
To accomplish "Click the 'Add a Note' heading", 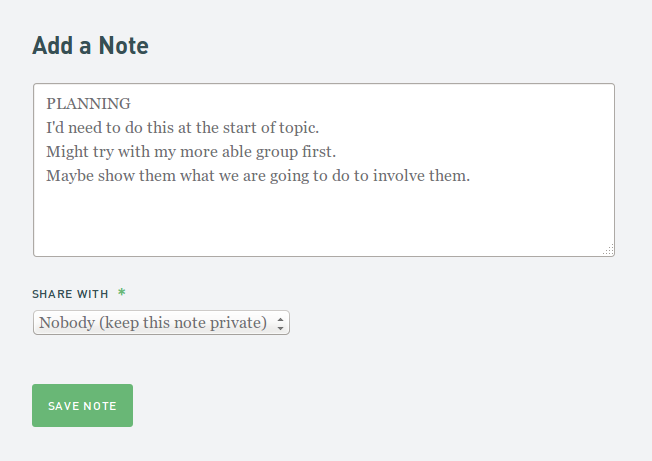I will [x=90, y=45].
